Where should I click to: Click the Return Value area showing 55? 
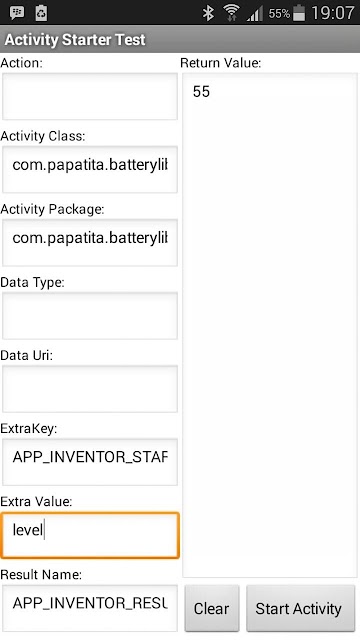point(270,325)
